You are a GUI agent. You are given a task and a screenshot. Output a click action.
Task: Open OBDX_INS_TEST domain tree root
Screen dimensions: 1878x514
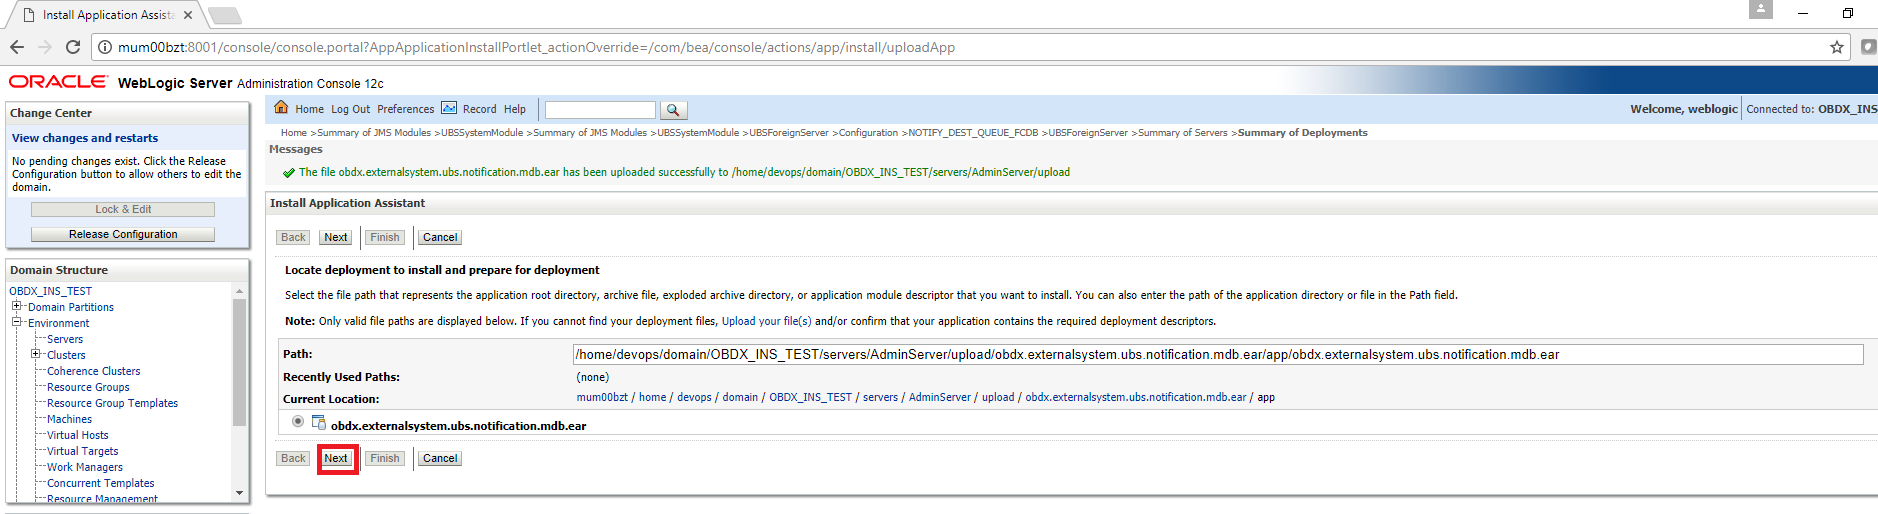coord(50,291)
